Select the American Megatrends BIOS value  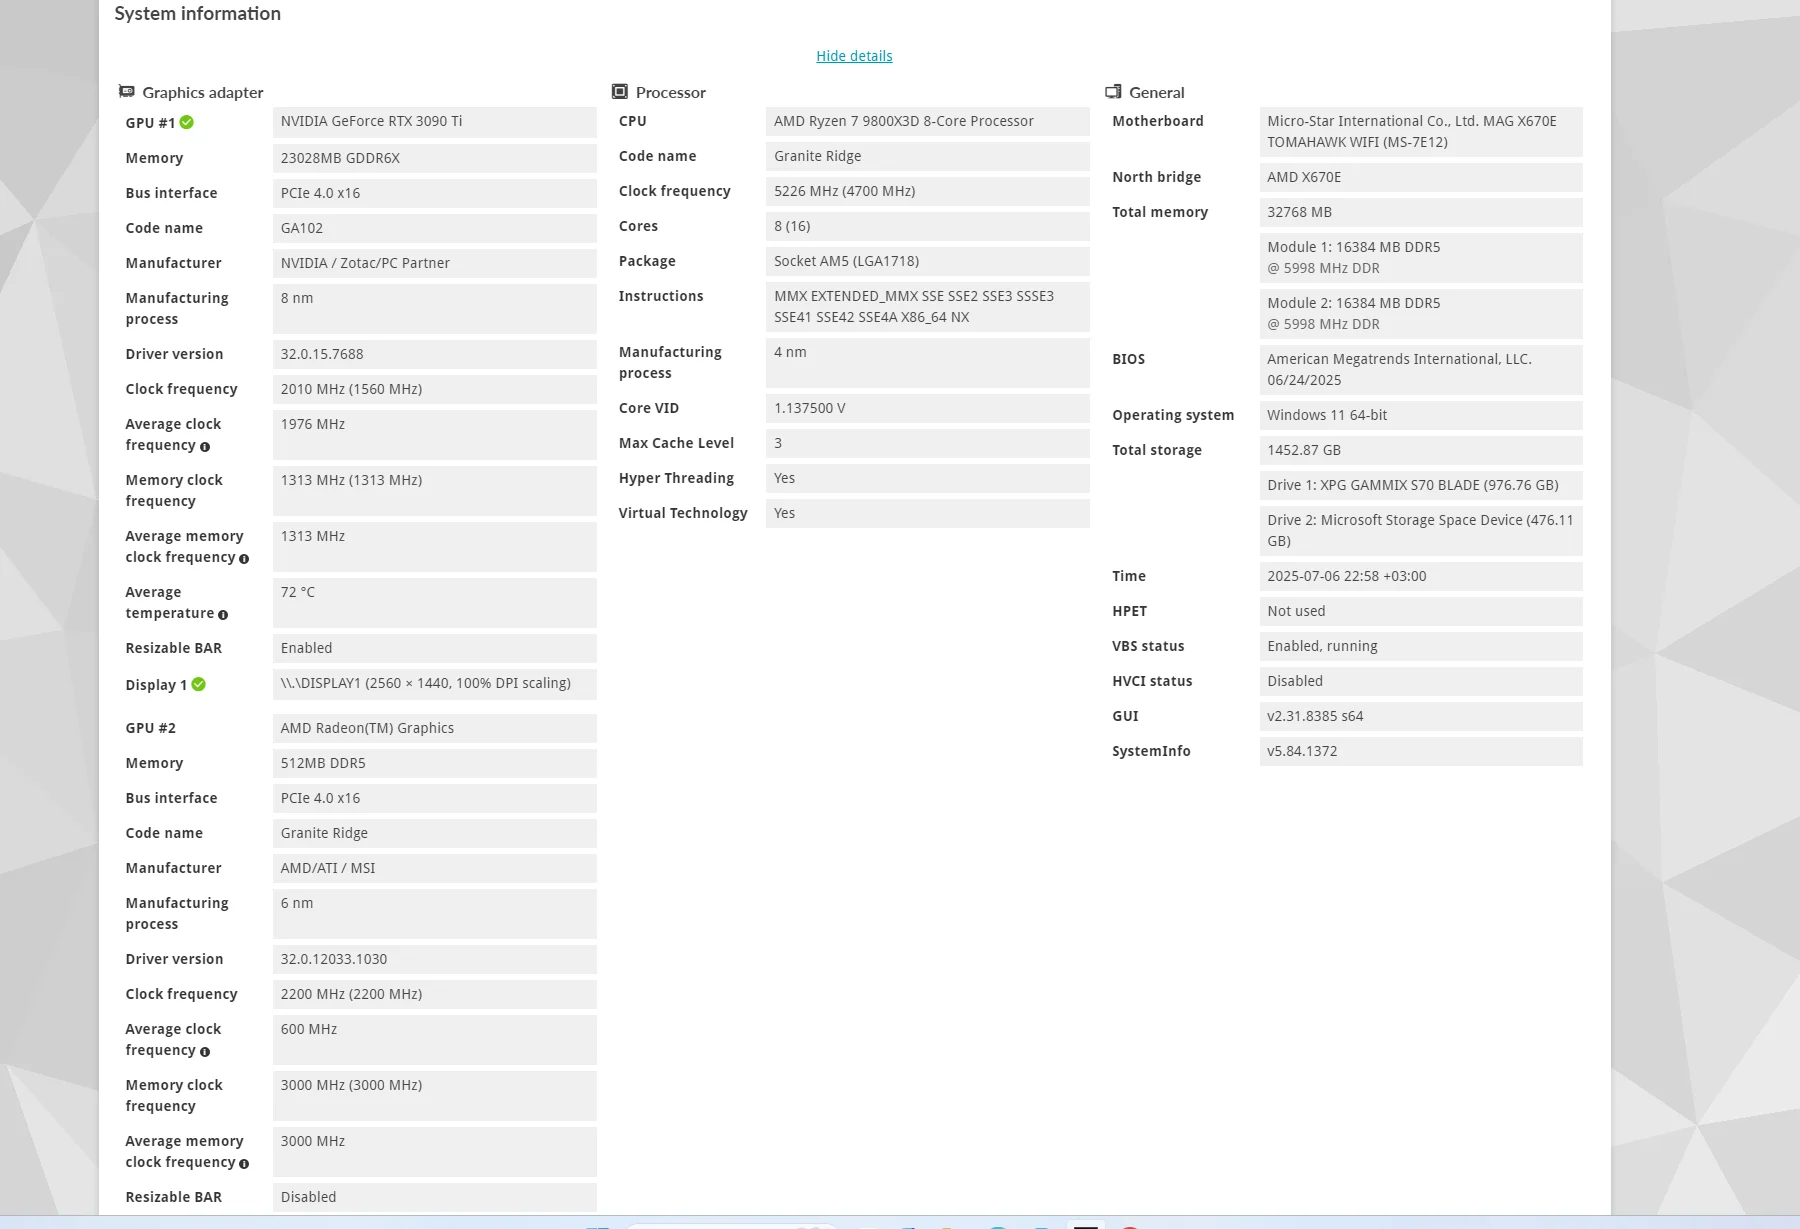1421,370
